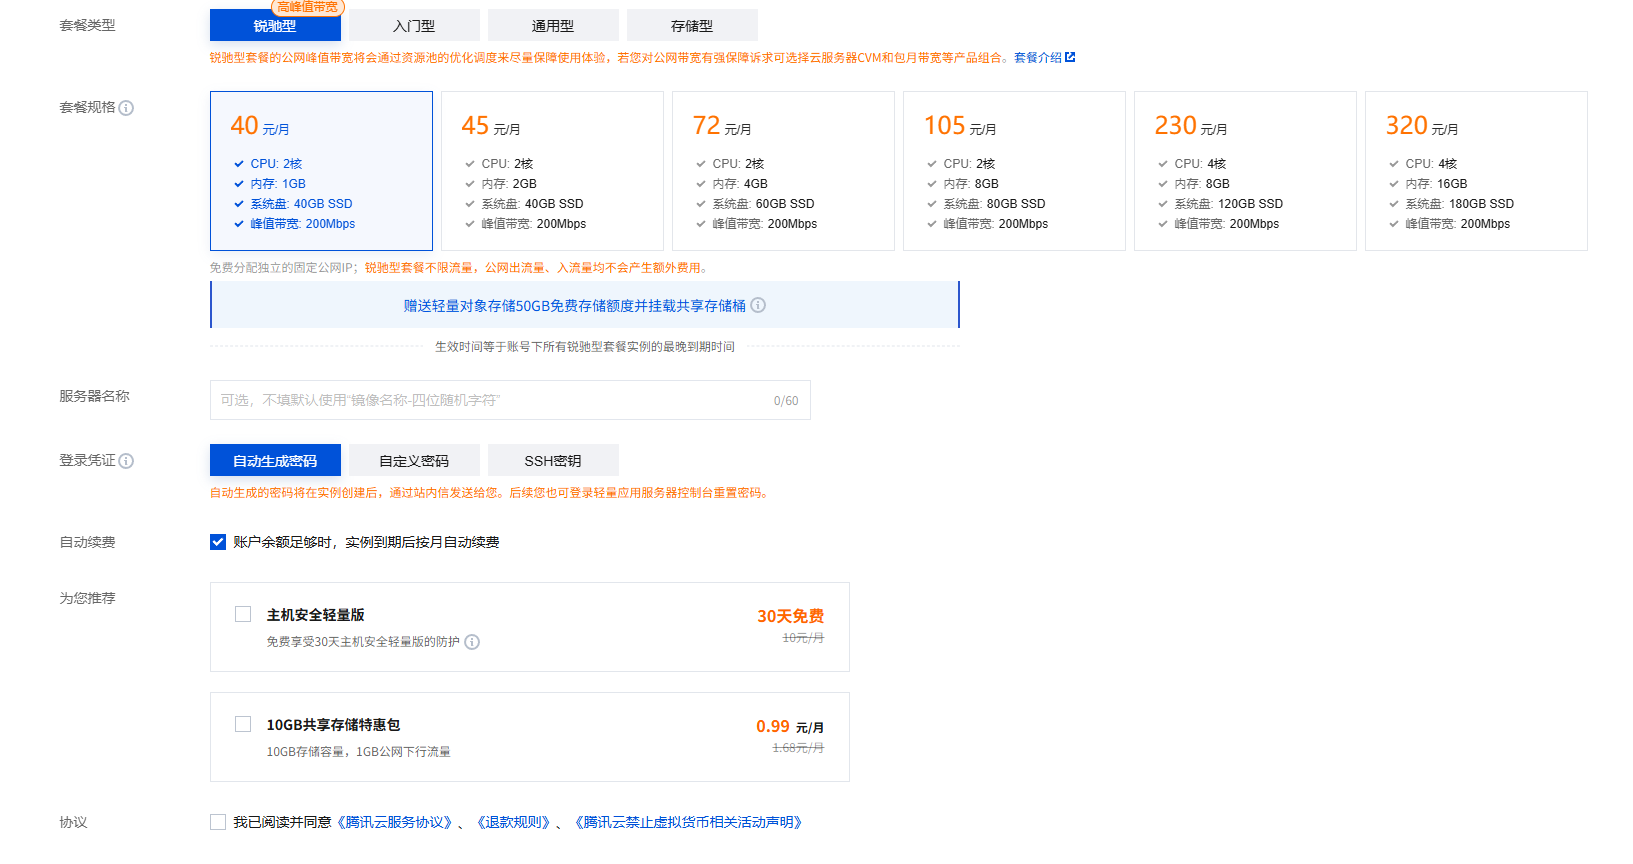Check the 10GB共享存储特惠包 option
1633x864 pixels.
(243, 724)
